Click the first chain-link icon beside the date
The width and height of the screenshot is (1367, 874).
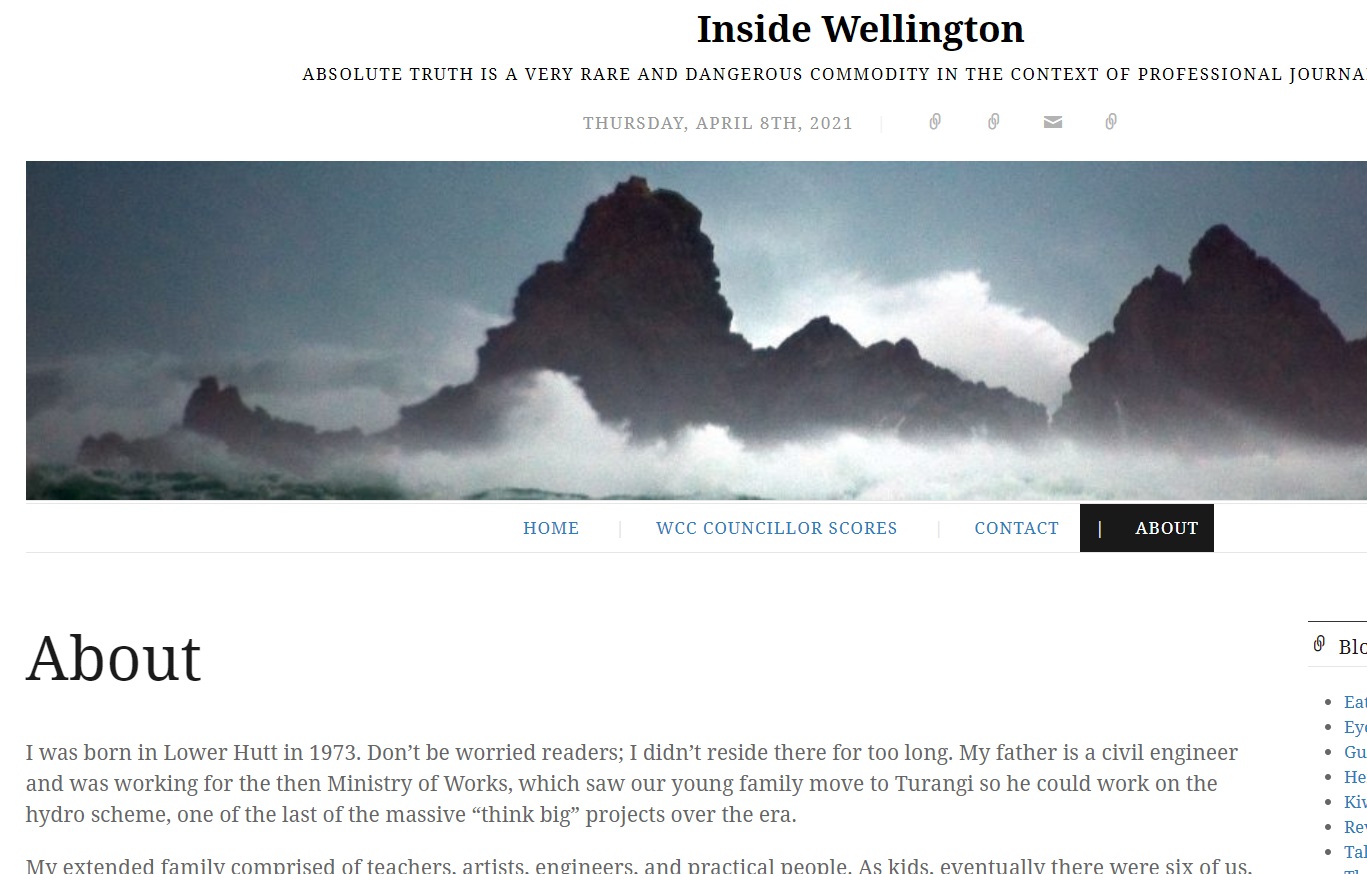pyautogui.click(x=935, y=122)
